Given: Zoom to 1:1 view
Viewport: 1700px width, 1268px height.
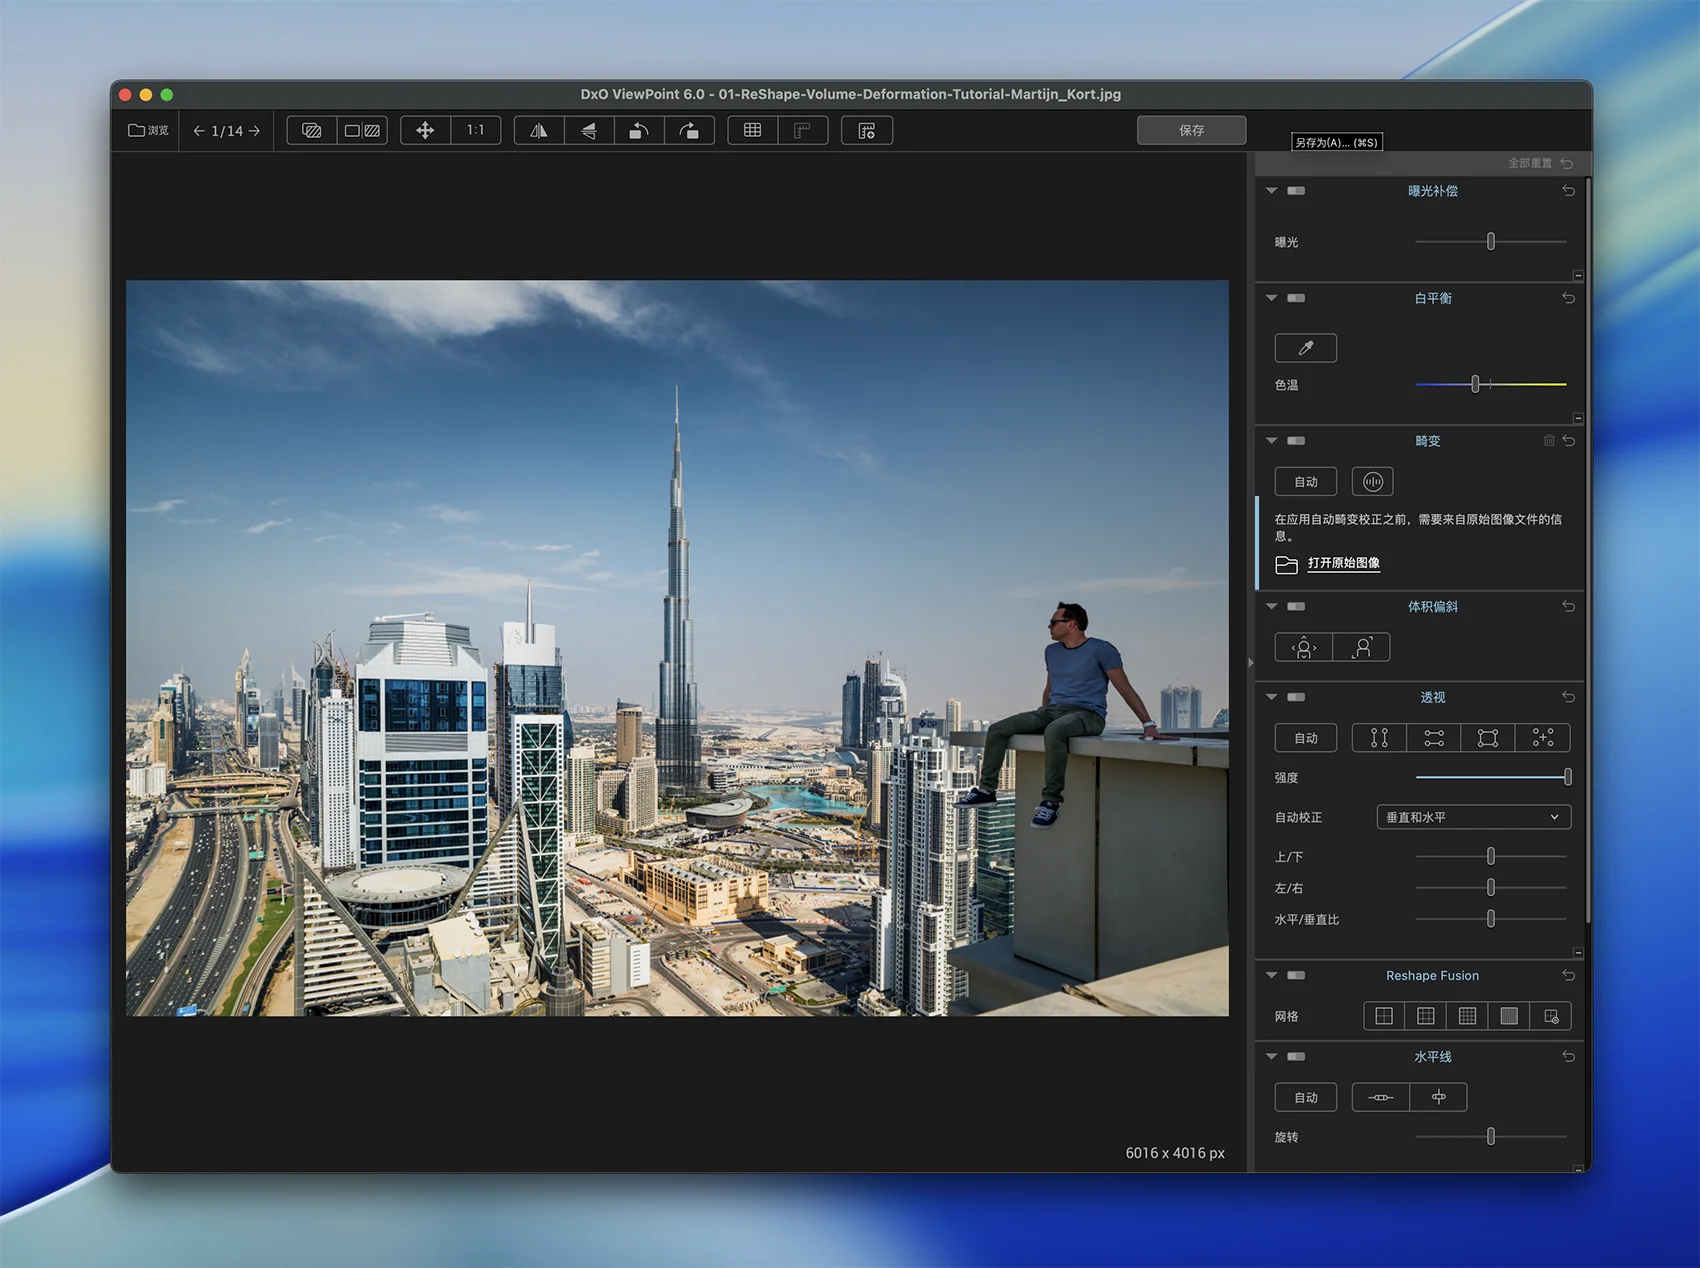Looking at the screenshot, I should tap(476, 130).
